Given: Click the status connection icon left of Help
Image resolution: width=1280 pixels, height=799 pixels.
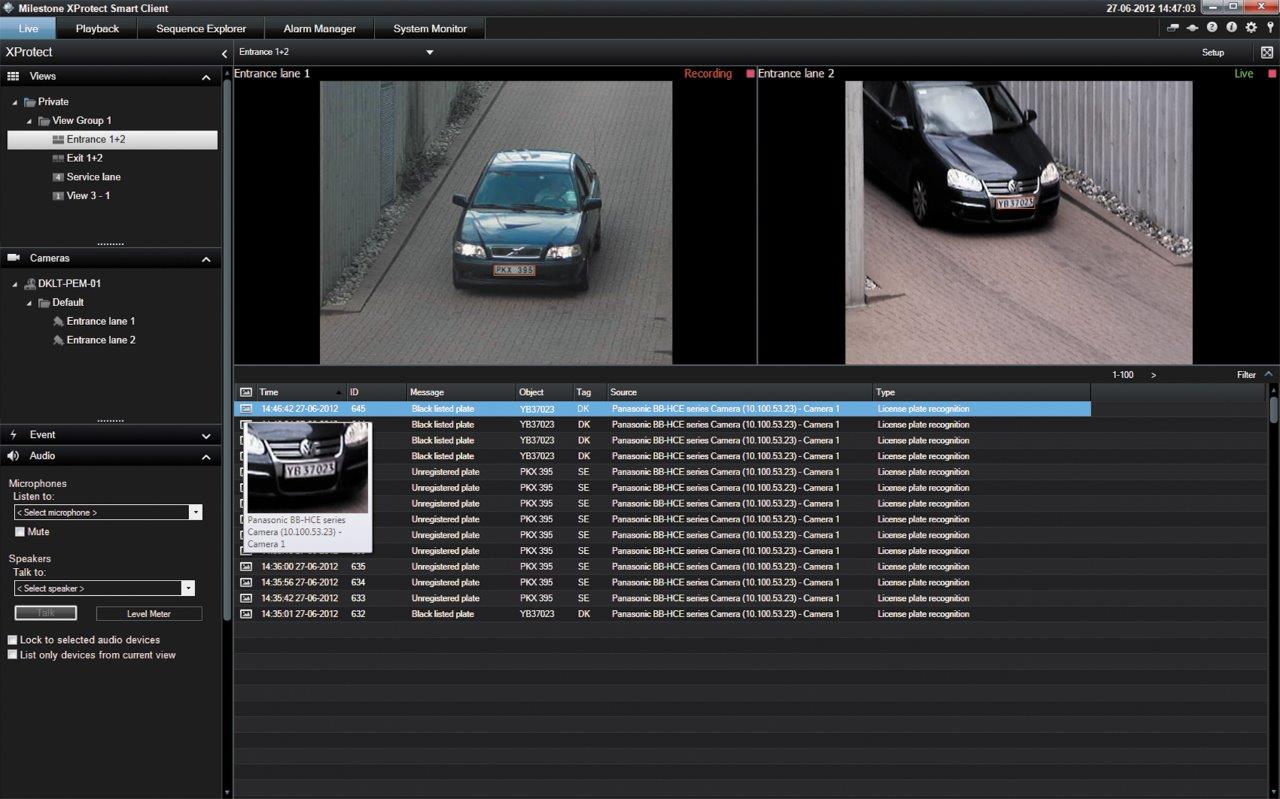Looking at the screenshot, I should coord(1193,28).
